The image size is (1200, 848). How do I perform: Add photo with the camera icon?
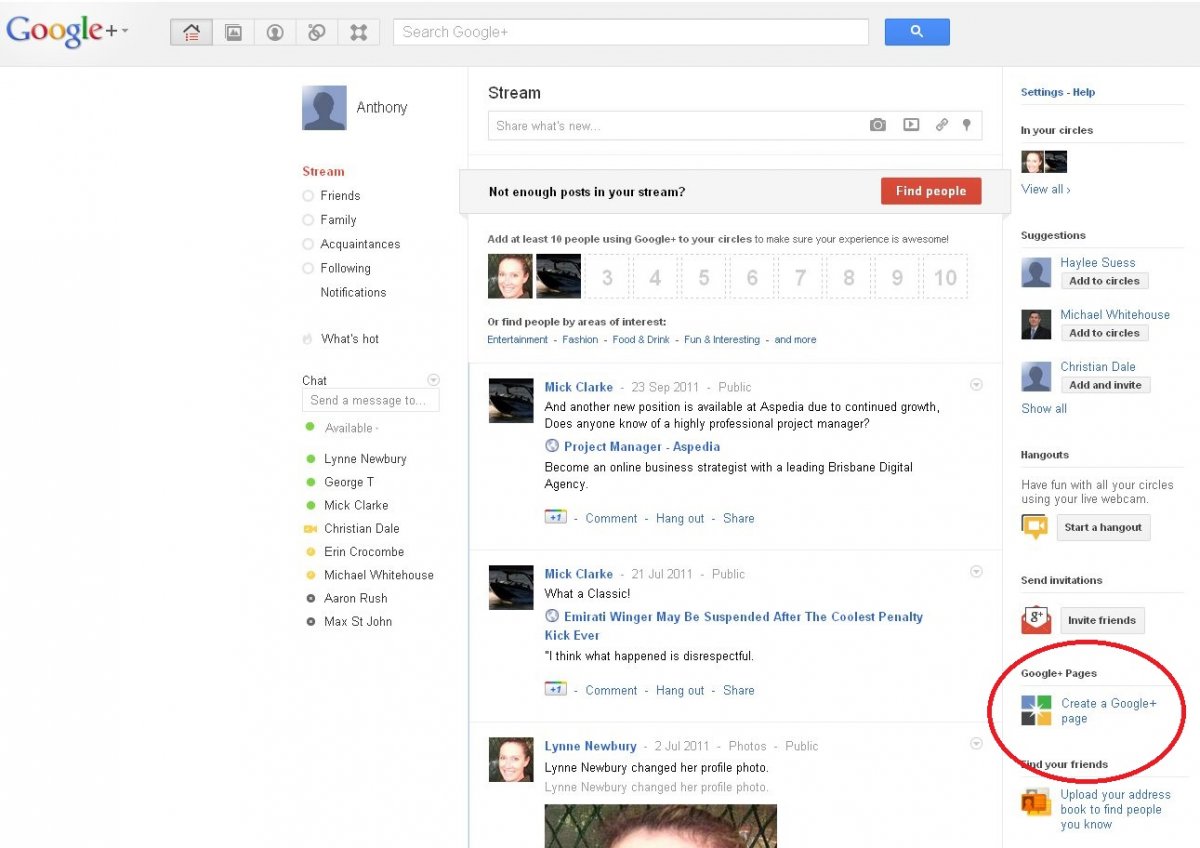[x=878, y=125]
